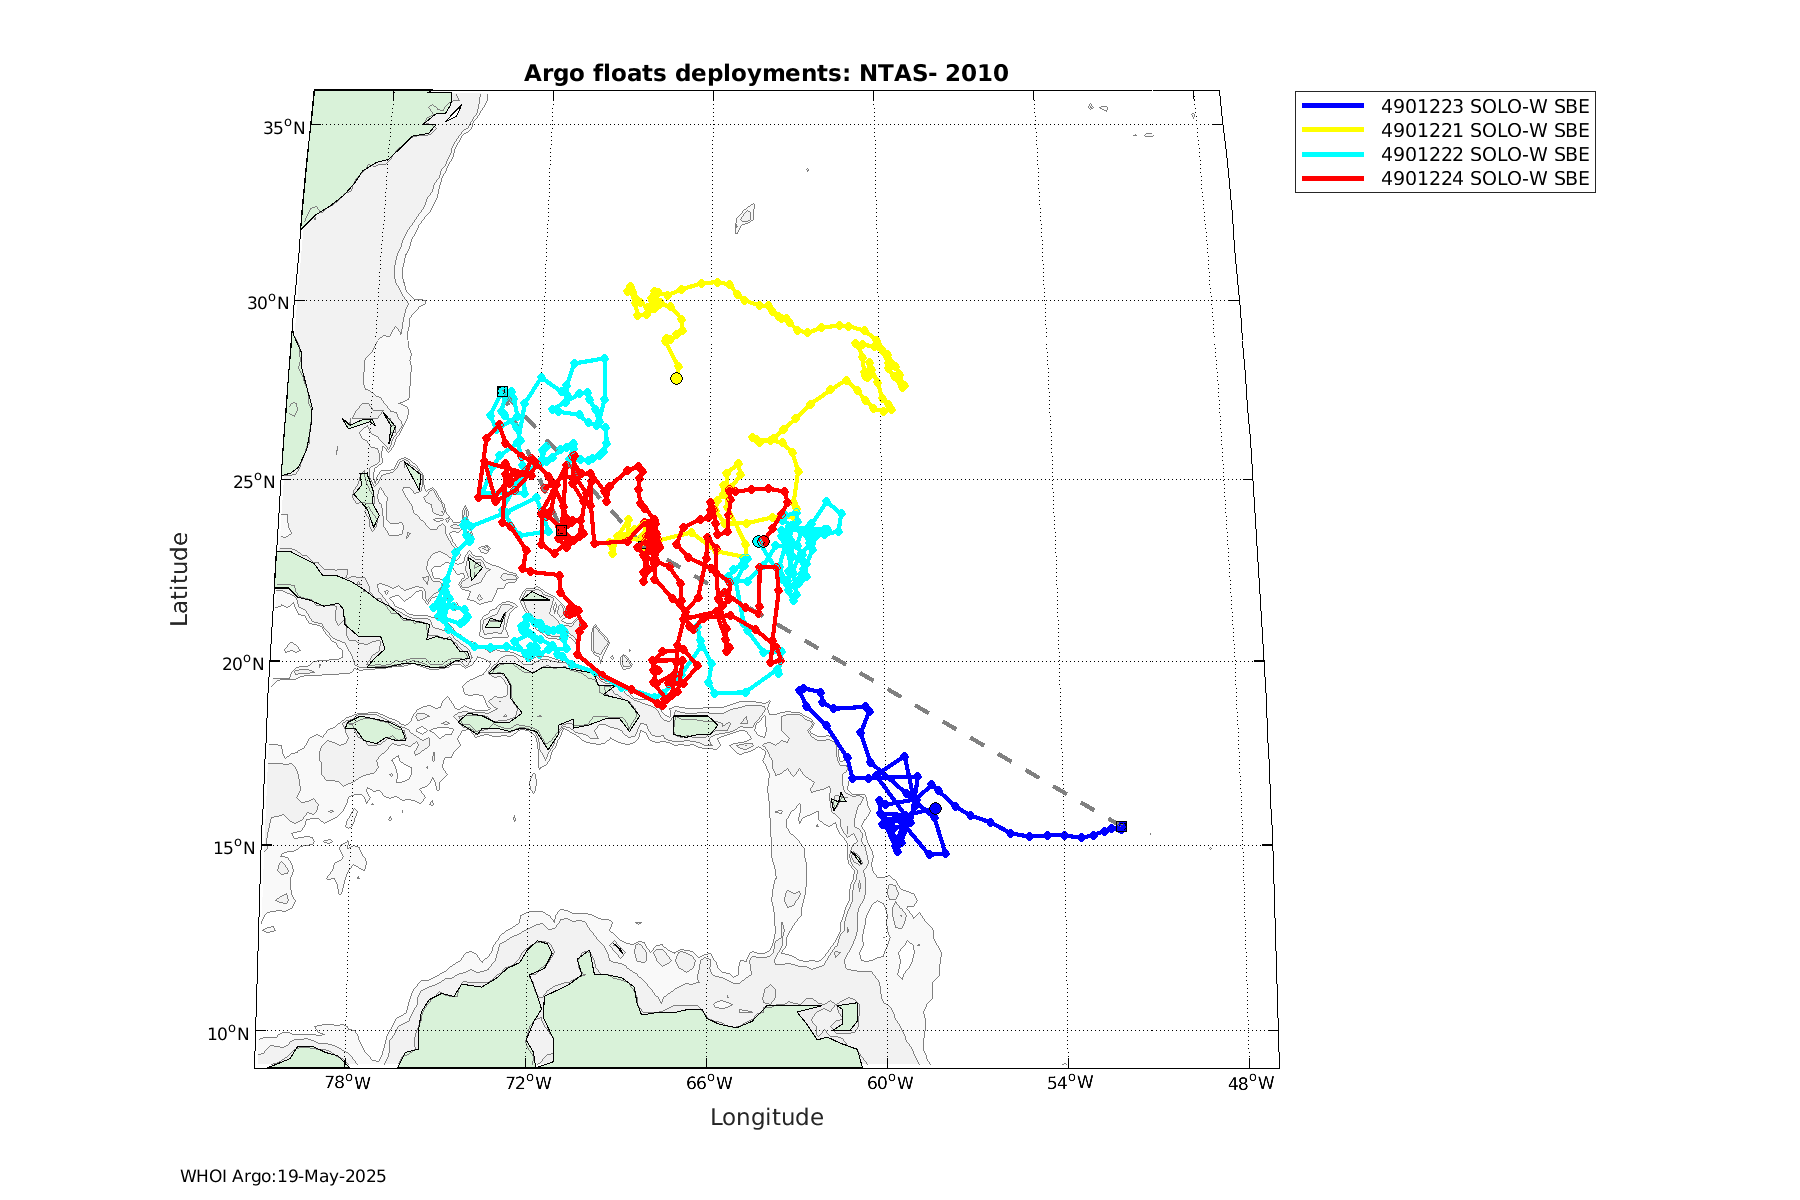The width and height of the screenshot is (1800, 1200).
Task: Click the 20°N latitude tick label
Action: coord(243,663)
